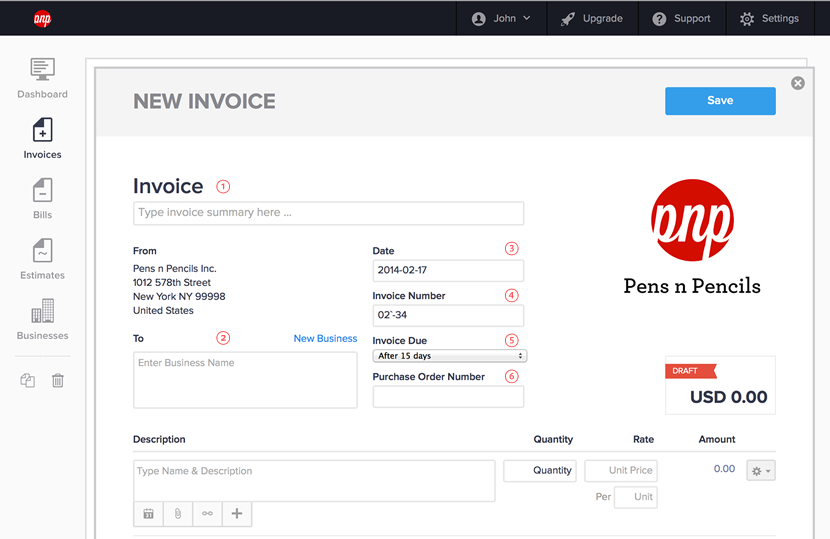The width and height of the screenshot is (830, 539).
Task: Click the United States address line
Action: 163,311
